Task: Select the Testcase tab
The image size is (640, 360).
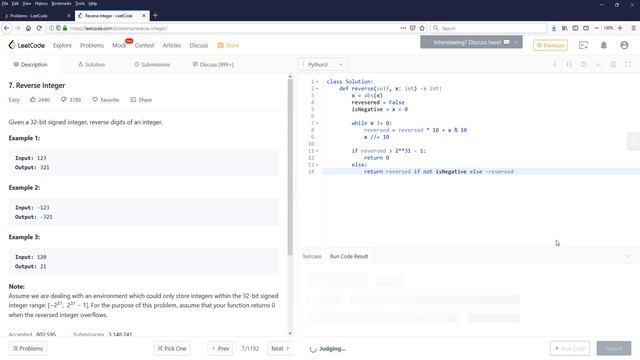Action: tap(312, 256)
